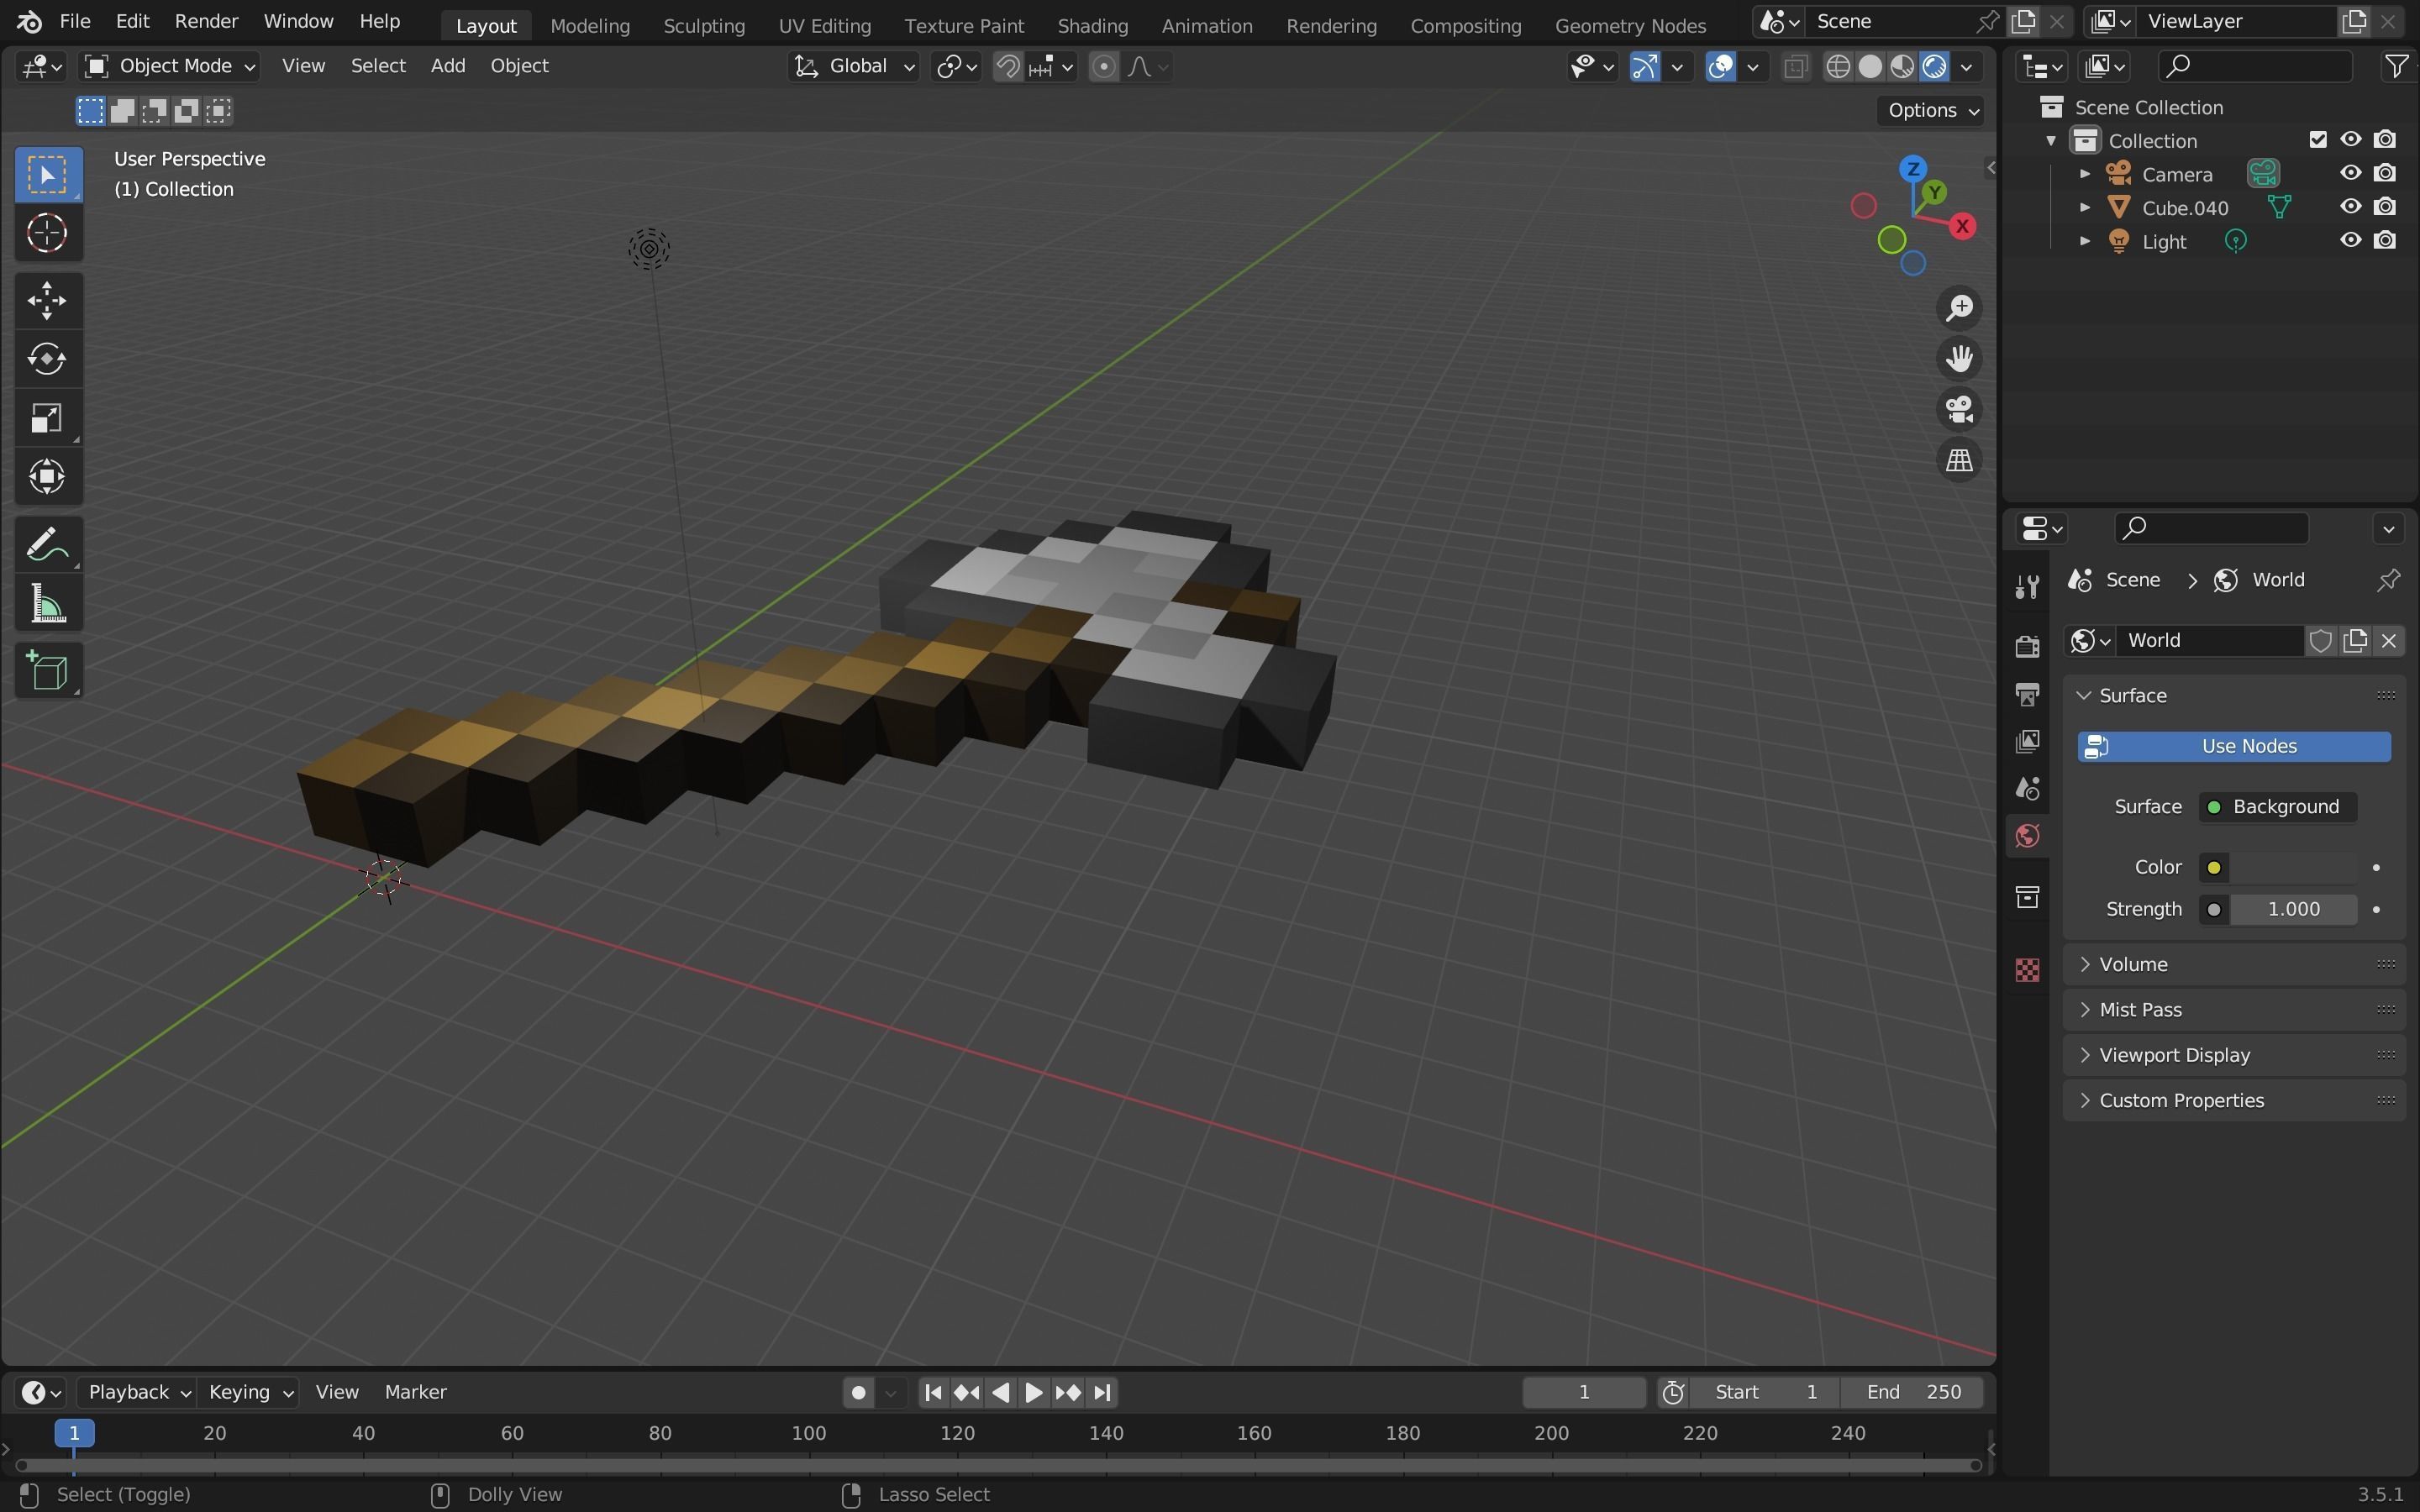Toggle auto keying record button
The width and height of the screenshot is (2420, 1512).
[x=858, y=1392]
